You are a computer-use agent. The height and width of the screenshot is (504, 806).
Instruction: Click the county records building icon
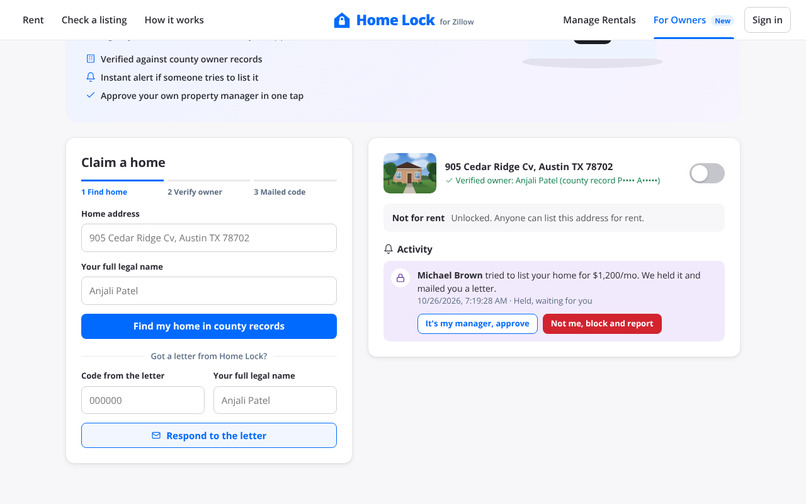point(90,59)
